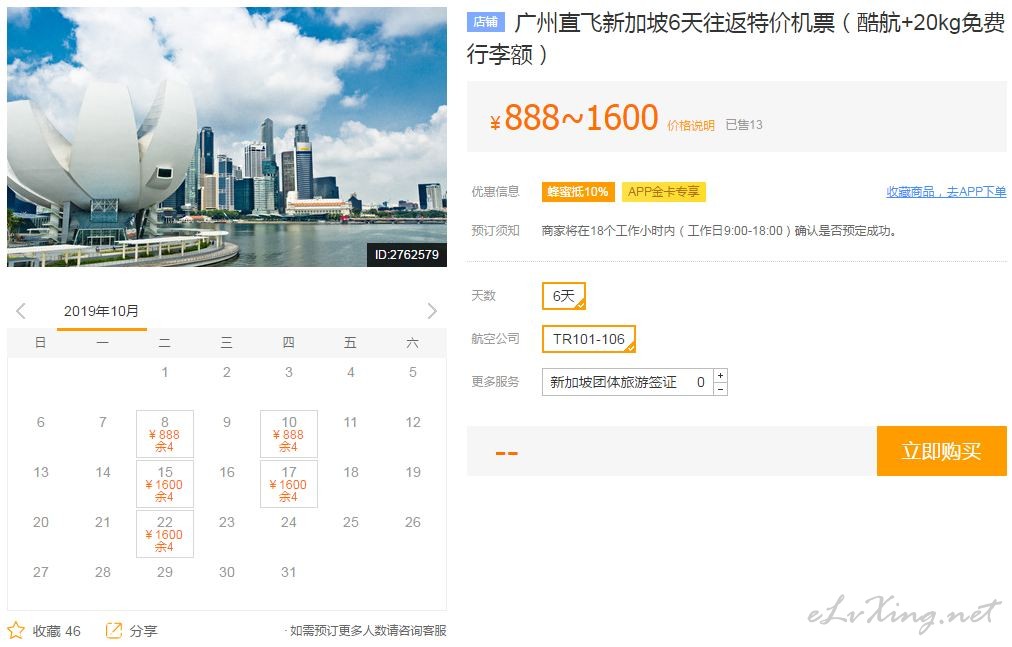Click calendar date 31
The height and width of the screenshot is (647, 1012).
288,572
